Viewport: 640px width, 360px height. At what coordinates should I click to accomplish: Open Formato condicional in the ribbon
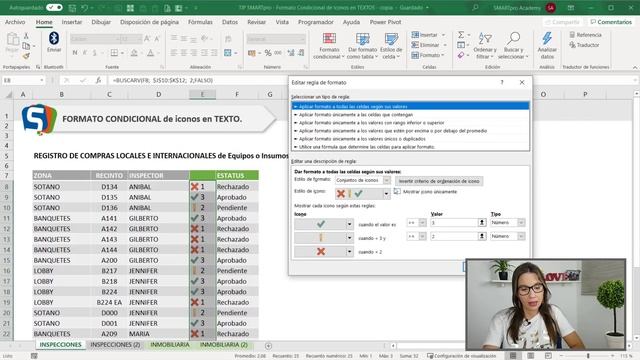point(329,46)
